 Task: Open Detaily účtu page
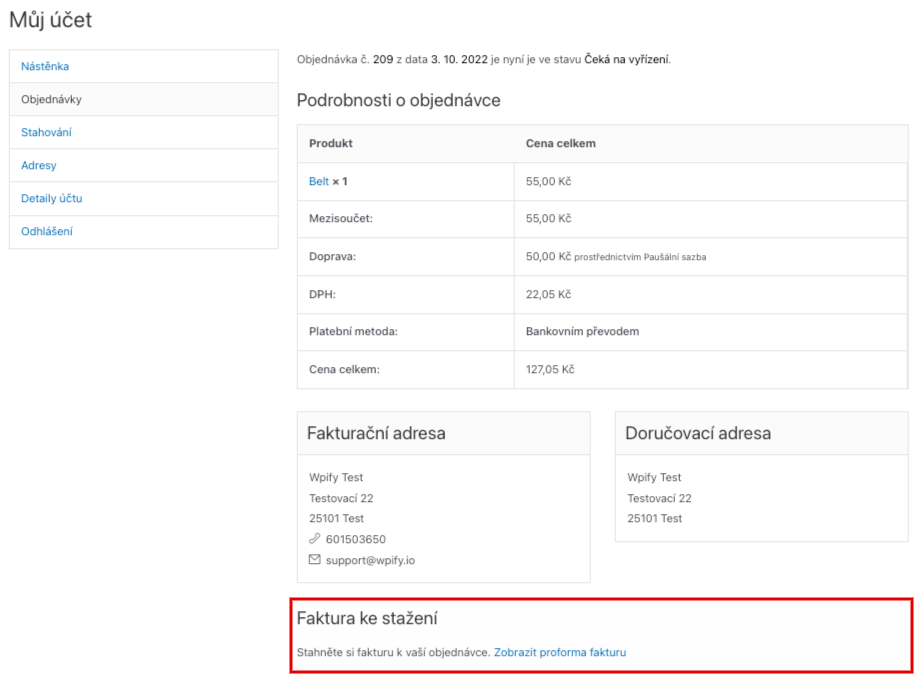(52, 198)
